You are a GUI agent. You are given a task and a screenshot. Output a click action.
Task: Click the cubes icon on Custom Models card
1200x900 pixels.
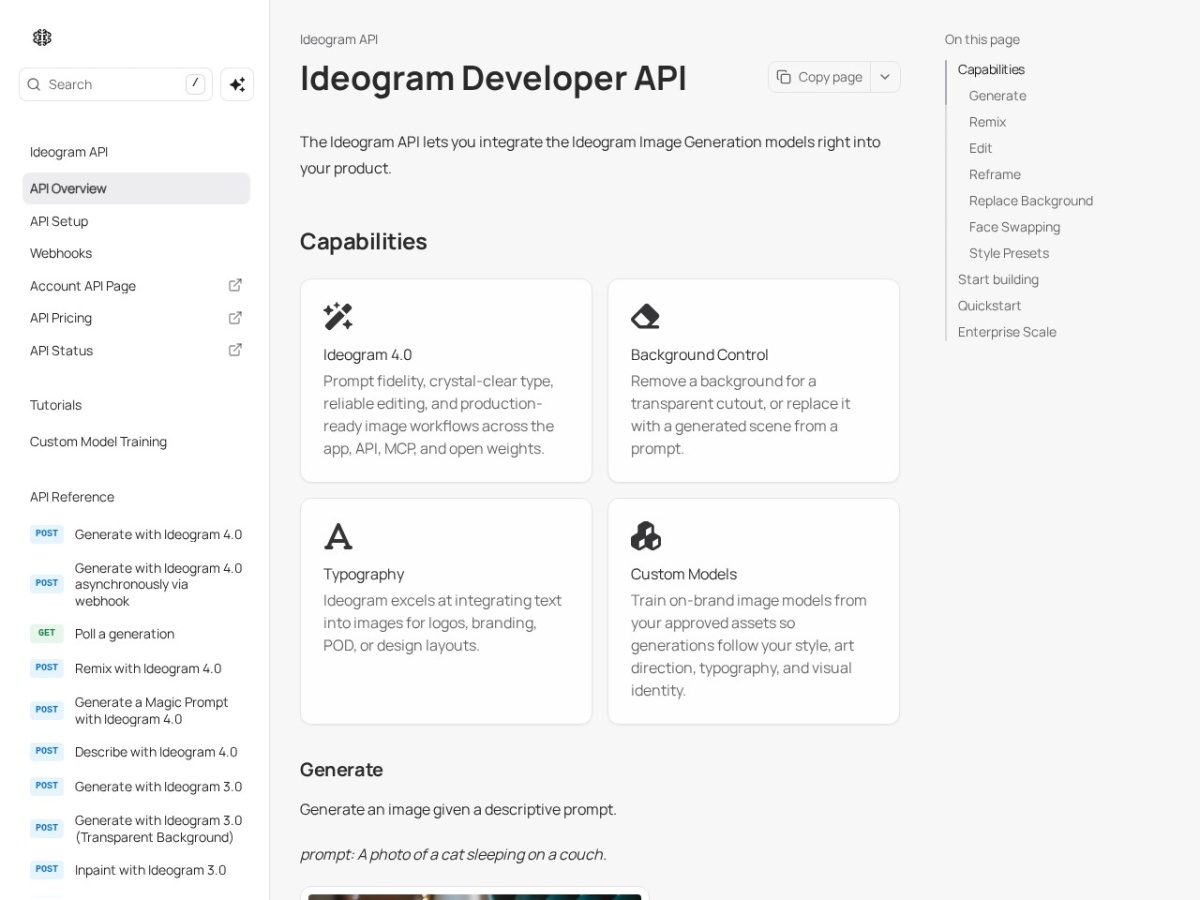coord(646,536)
